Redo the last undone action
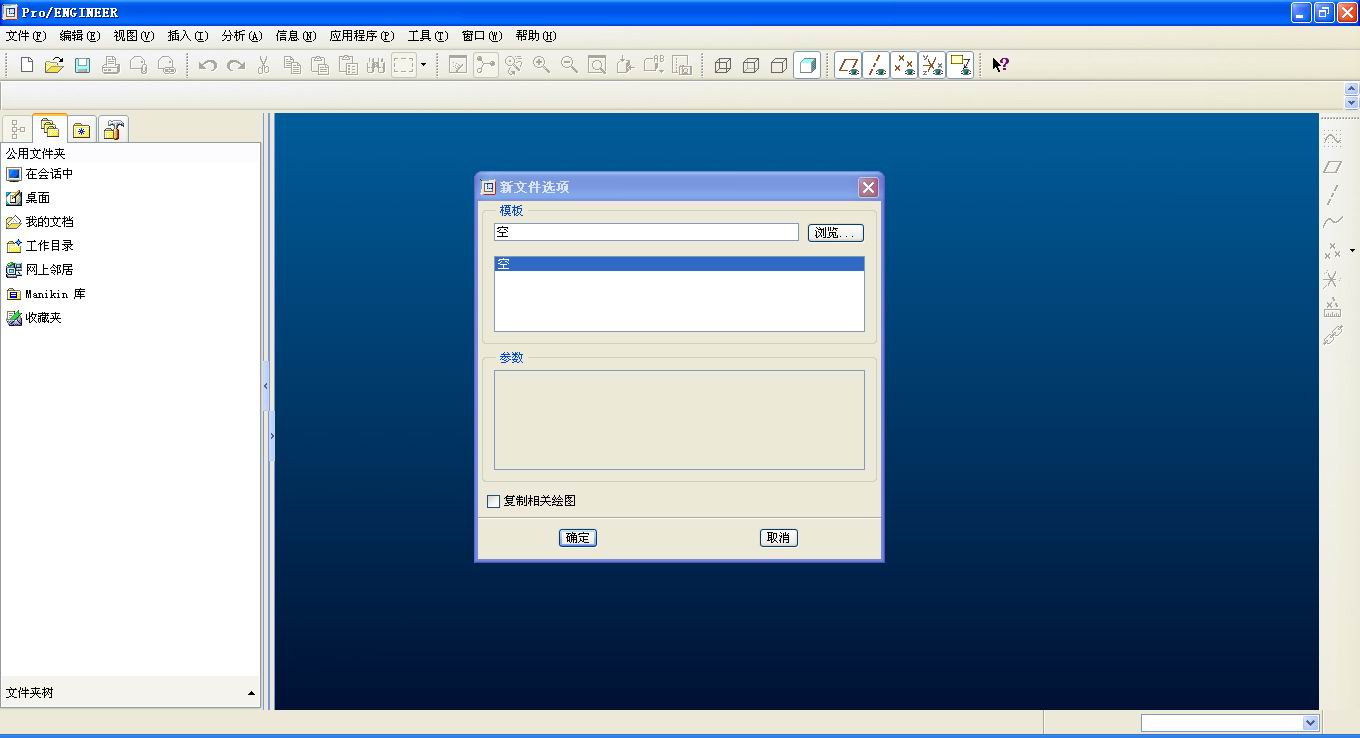The image size is (1360, 738). (x=236, y=65)
